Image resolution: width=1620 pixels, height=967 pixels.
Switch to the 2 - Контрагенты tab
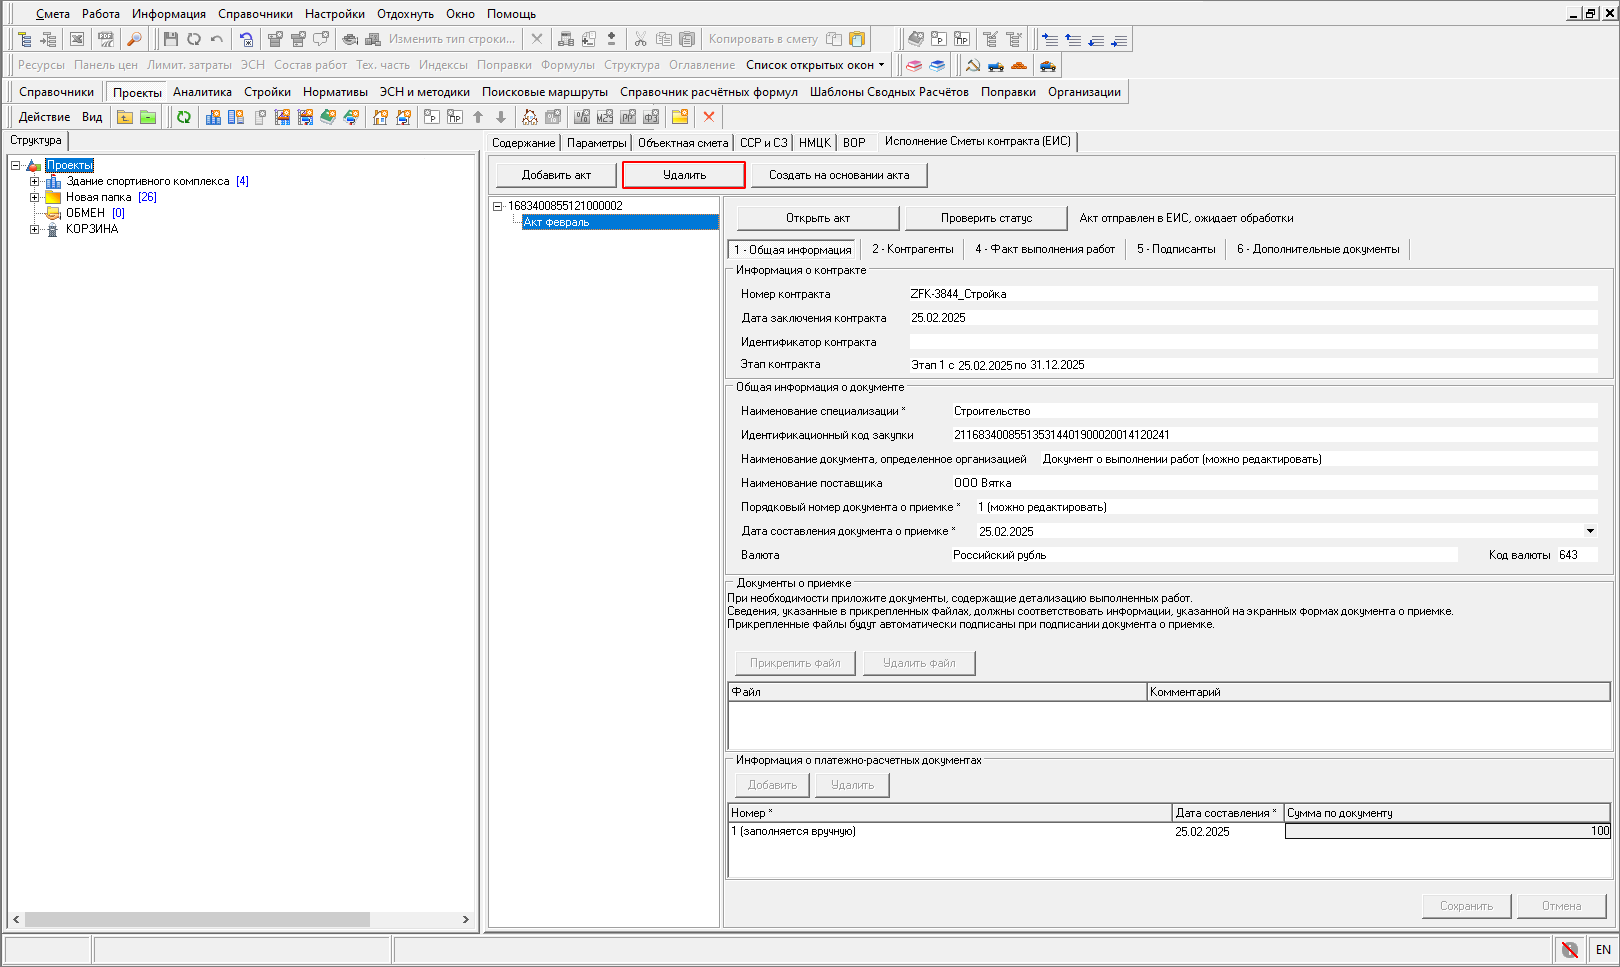912,249
